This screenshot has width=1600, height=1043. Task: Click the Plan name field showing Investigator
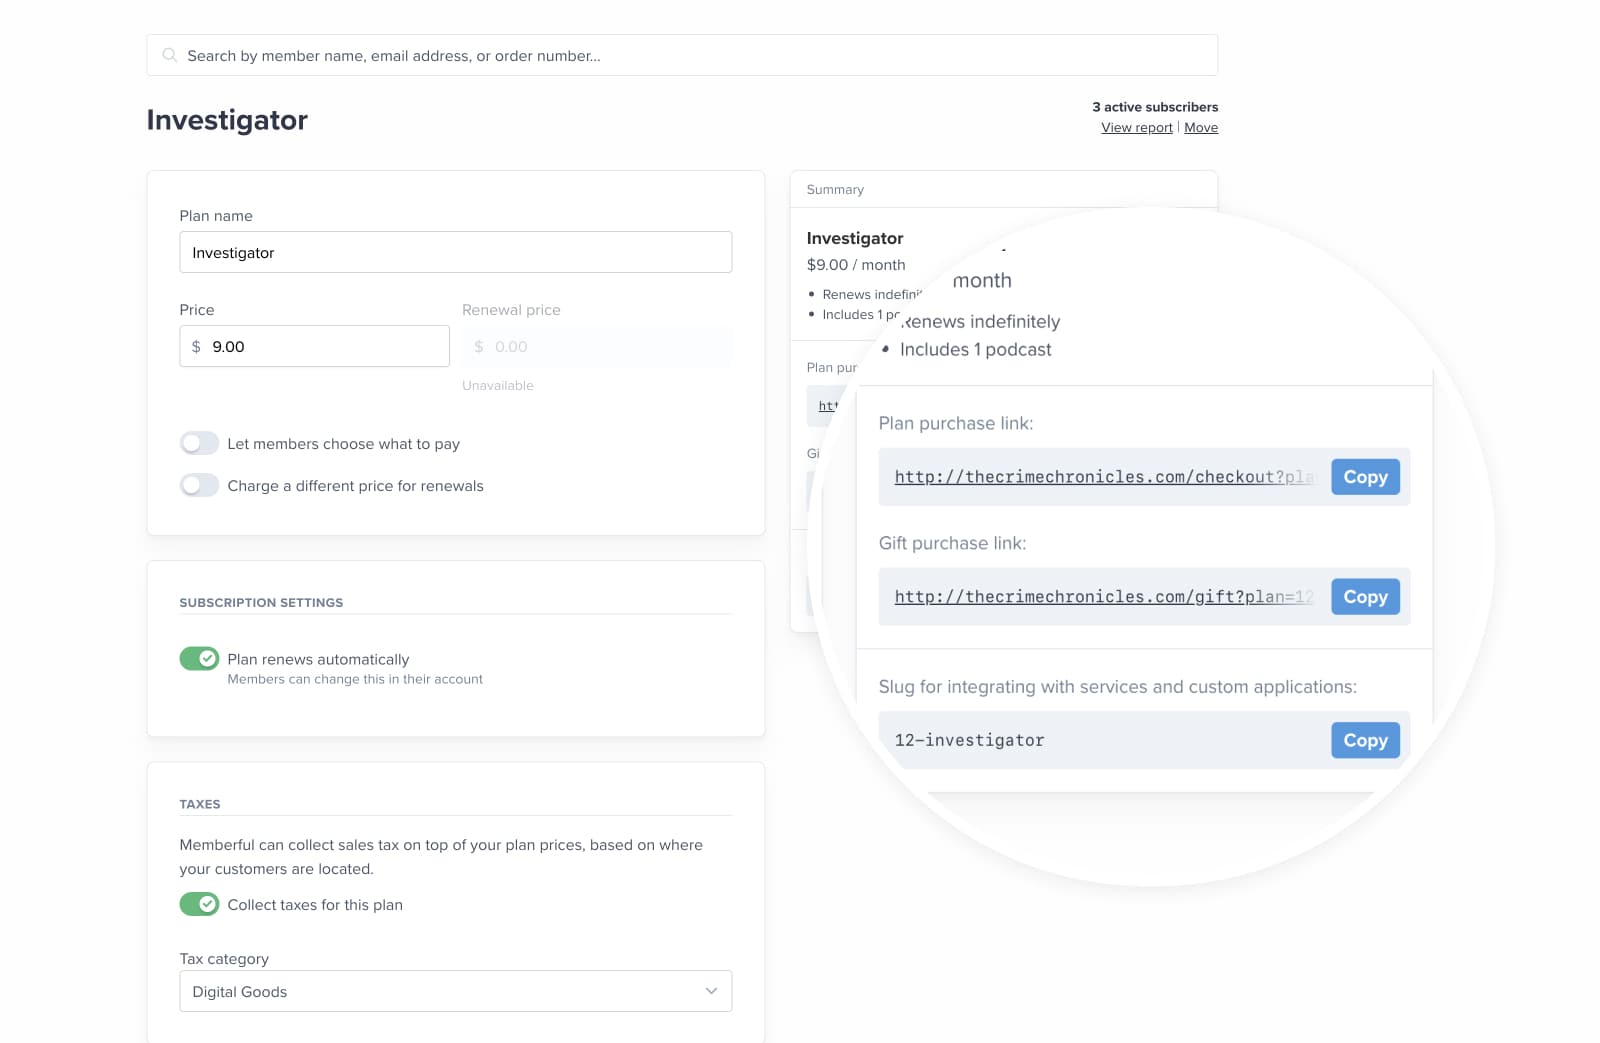coord(455,252)
